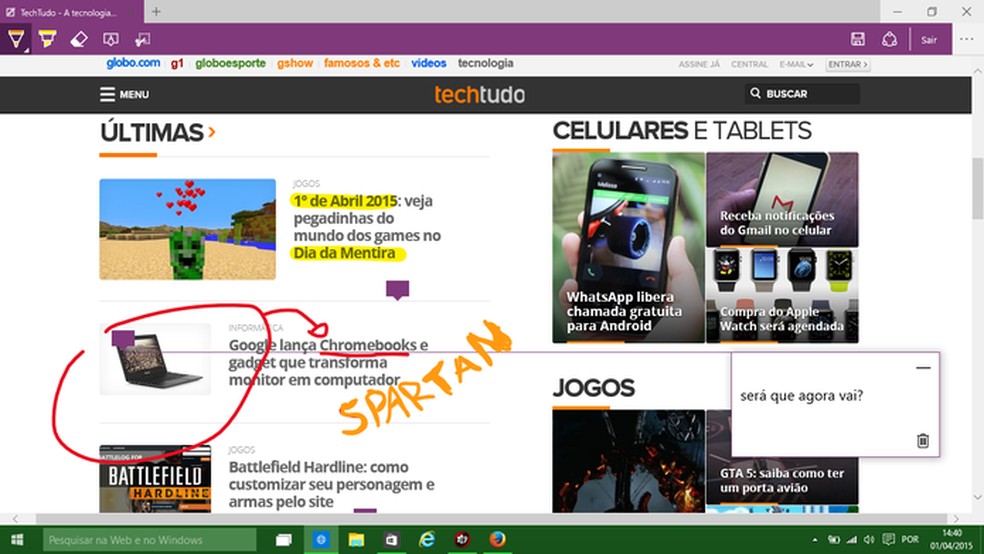Open a new browser tab
The width and height of the screenshot is (984, 554).
click(x=156, y=11)
